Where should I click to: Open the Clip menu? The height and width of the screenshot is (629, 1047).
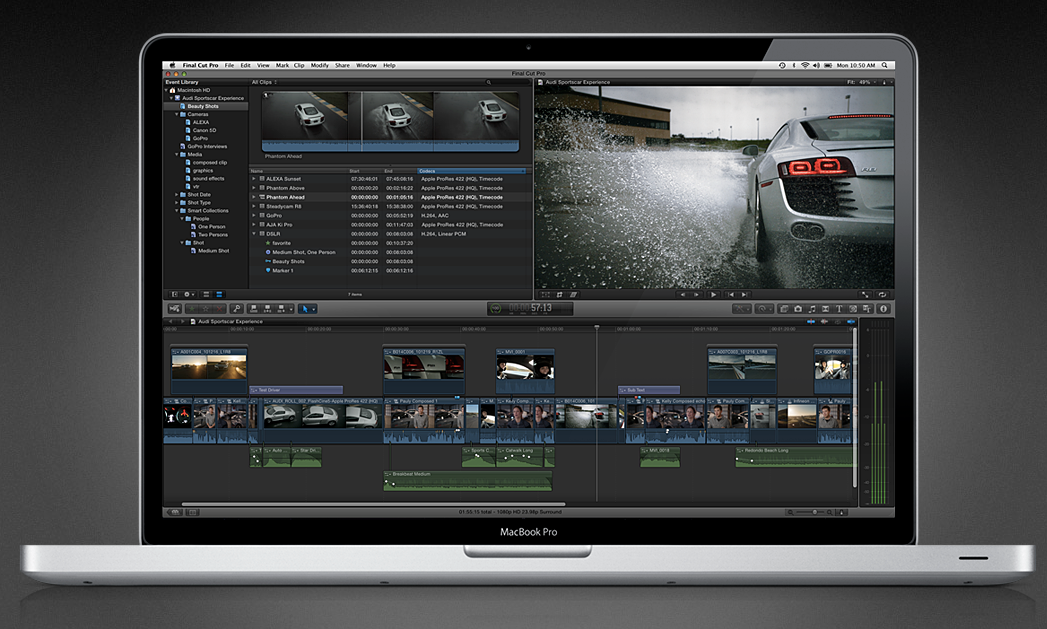[x=299, y=65]
